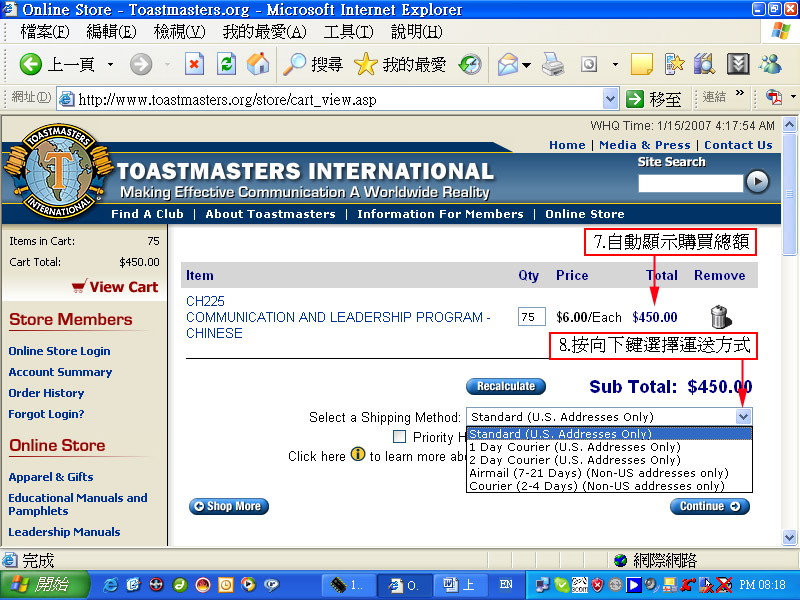Click the Refresh page icon
Viewport: 800px width, 600px height.
[226, 65]
